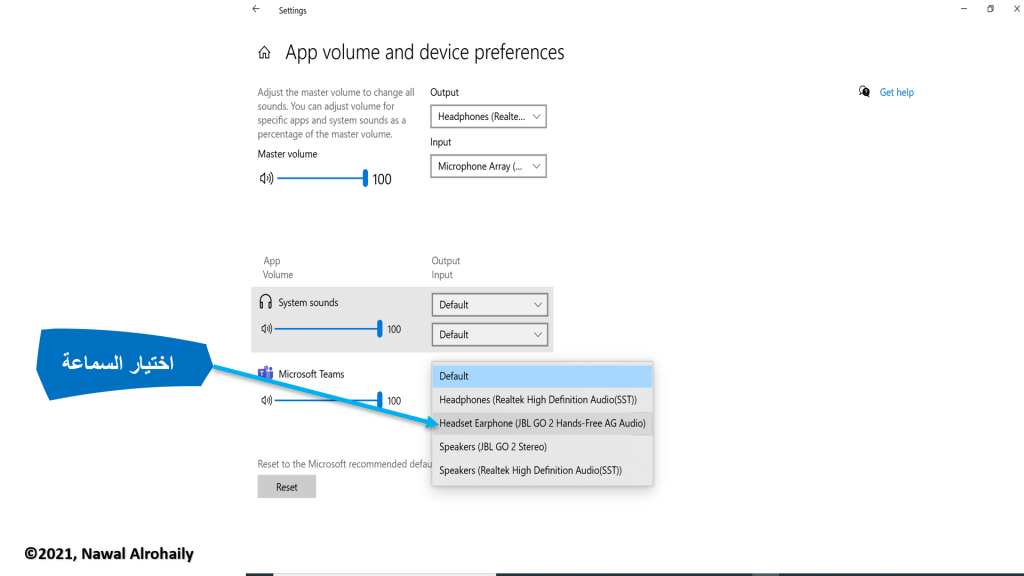The width and height of the screenshot is (1024, 576).
Task: Open the System sounds output Default dropdown
Action: click(490, 305)
